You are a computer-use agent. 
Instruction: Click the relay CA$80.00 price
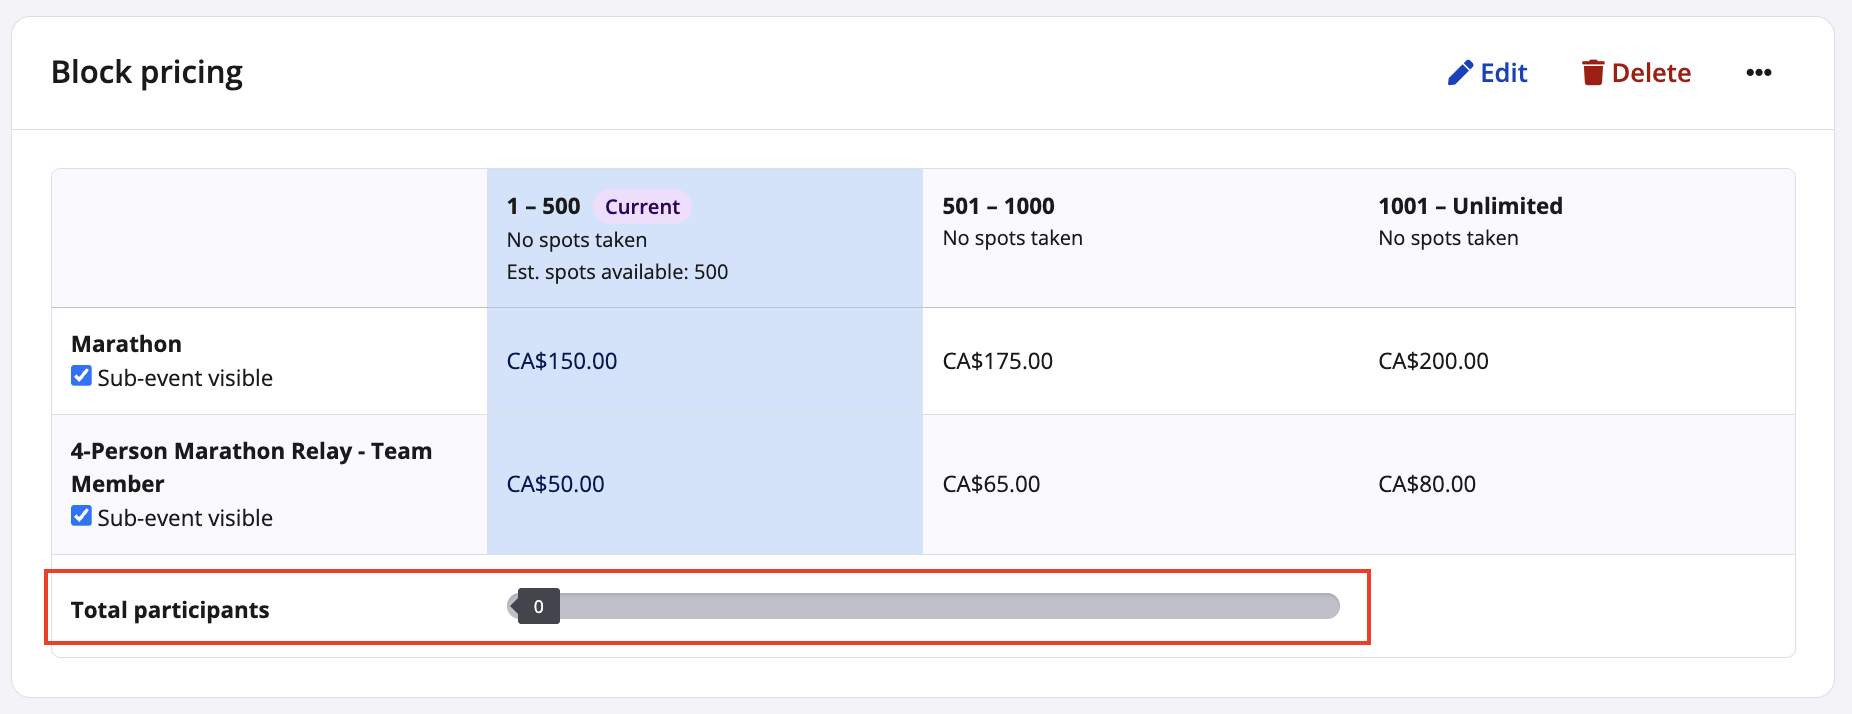coord(1426,484)
